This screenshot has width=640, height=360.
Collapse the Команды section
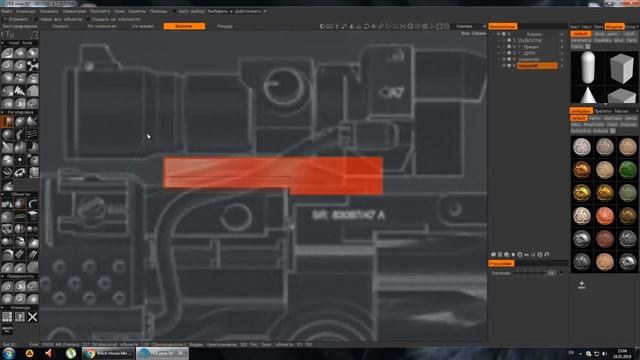[2, 307]
